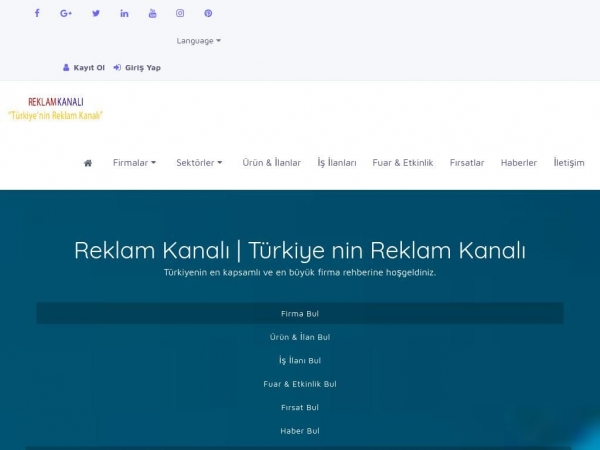
Task: Open the Facebook social link
Action: 37,13
